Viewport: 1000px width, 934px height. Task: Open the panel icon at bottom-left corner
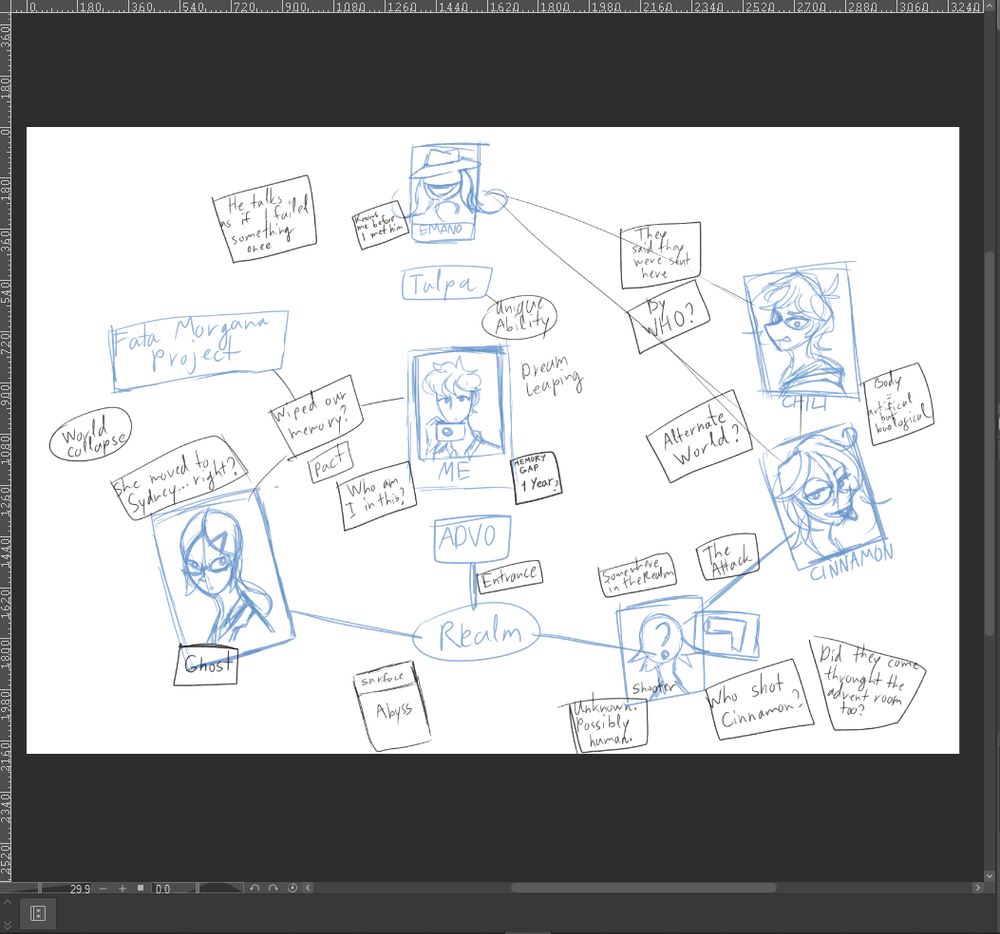coord(38,912)
